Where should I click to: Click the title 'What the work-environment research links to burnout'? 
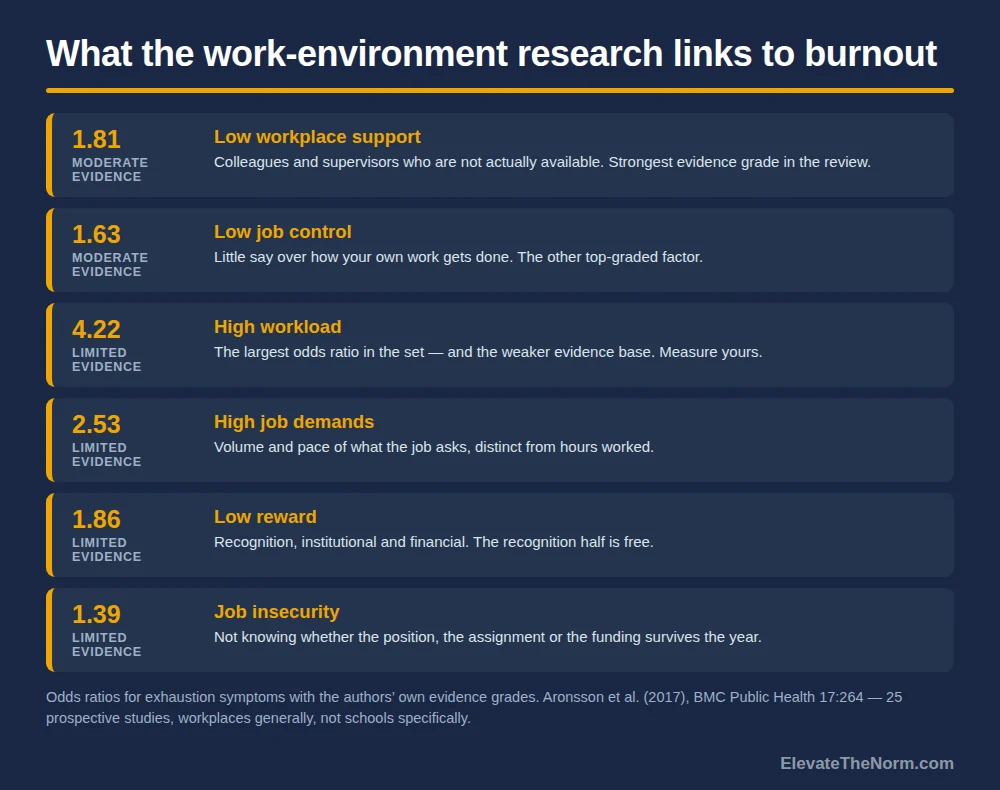pos(491,53)
